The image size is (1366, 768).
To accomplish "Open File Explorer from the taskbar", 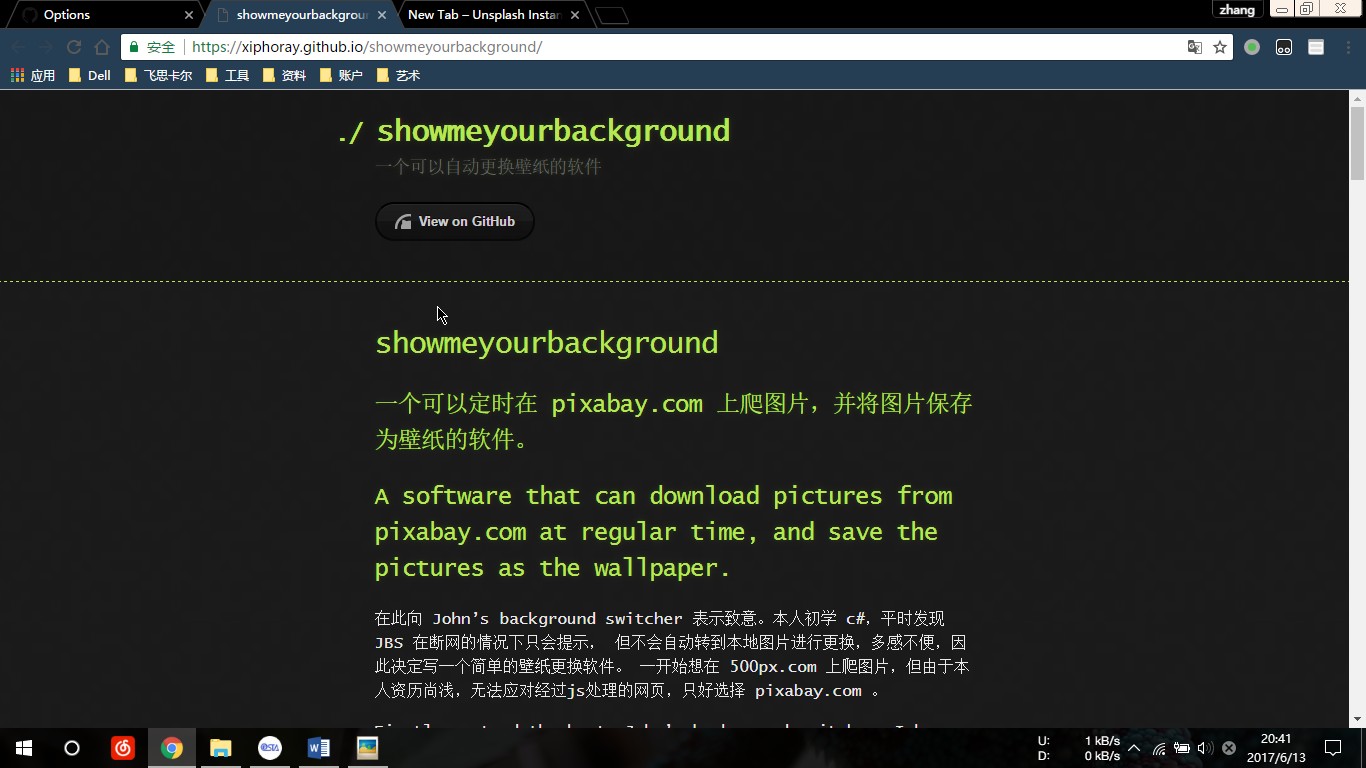I will 221,748.
